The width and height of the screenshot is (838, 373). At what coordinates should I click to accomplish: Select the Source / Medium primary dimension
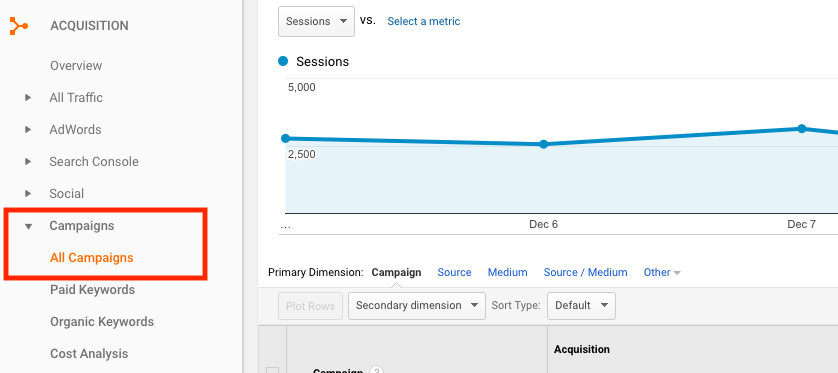tap(586, 273)
